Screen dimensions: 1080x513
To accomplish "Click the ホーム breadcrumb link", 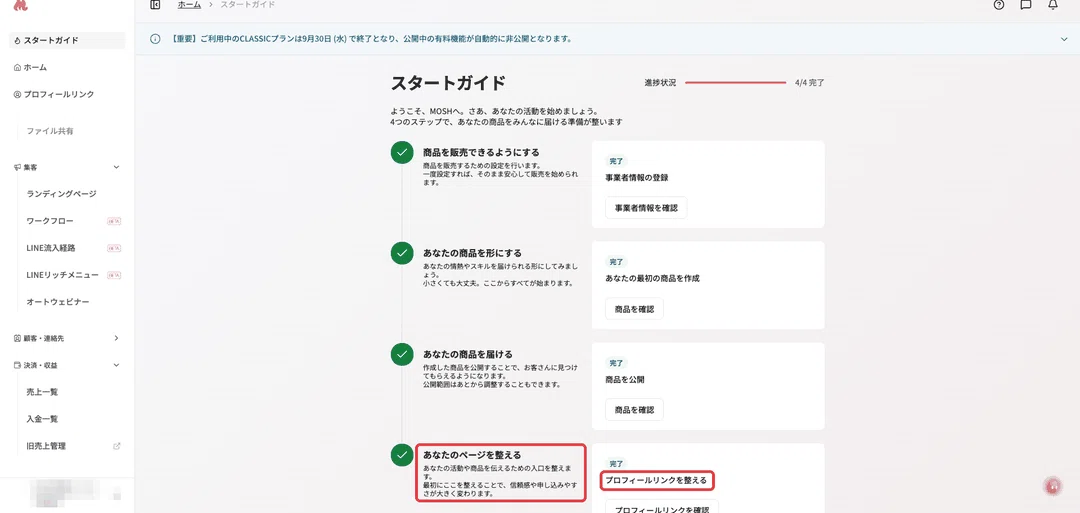I will click(189, 5).
